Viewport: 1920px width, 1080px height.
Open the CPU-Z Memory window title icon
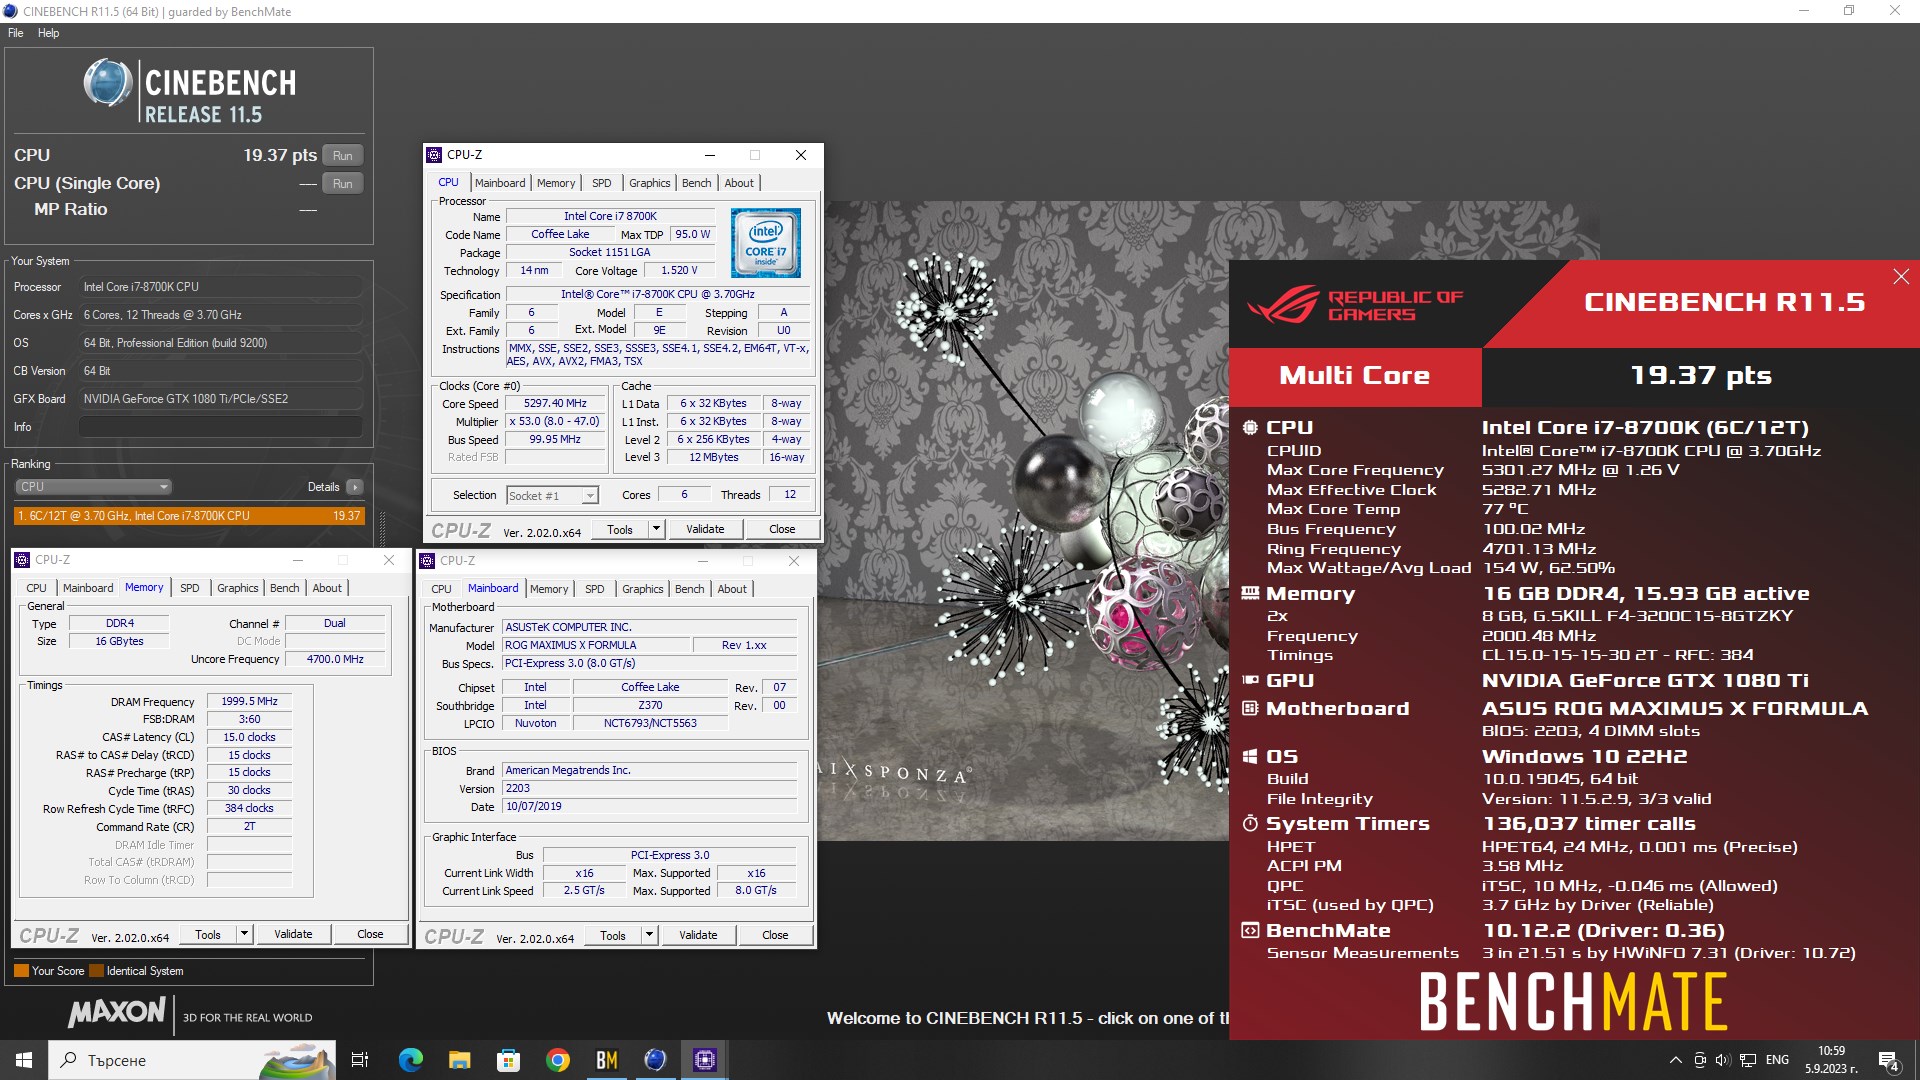point(23,560)
